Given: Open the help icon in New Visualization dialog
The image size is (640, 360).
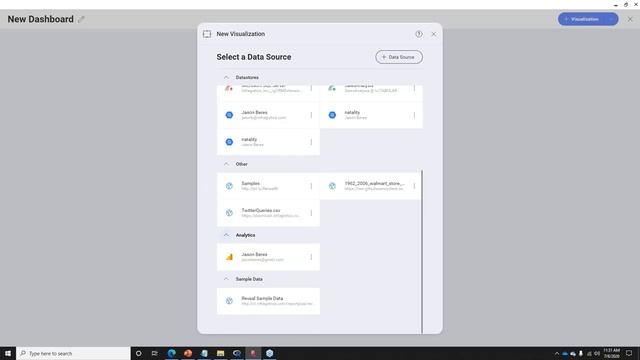Looking at the screenshot, I should [419, 34].
